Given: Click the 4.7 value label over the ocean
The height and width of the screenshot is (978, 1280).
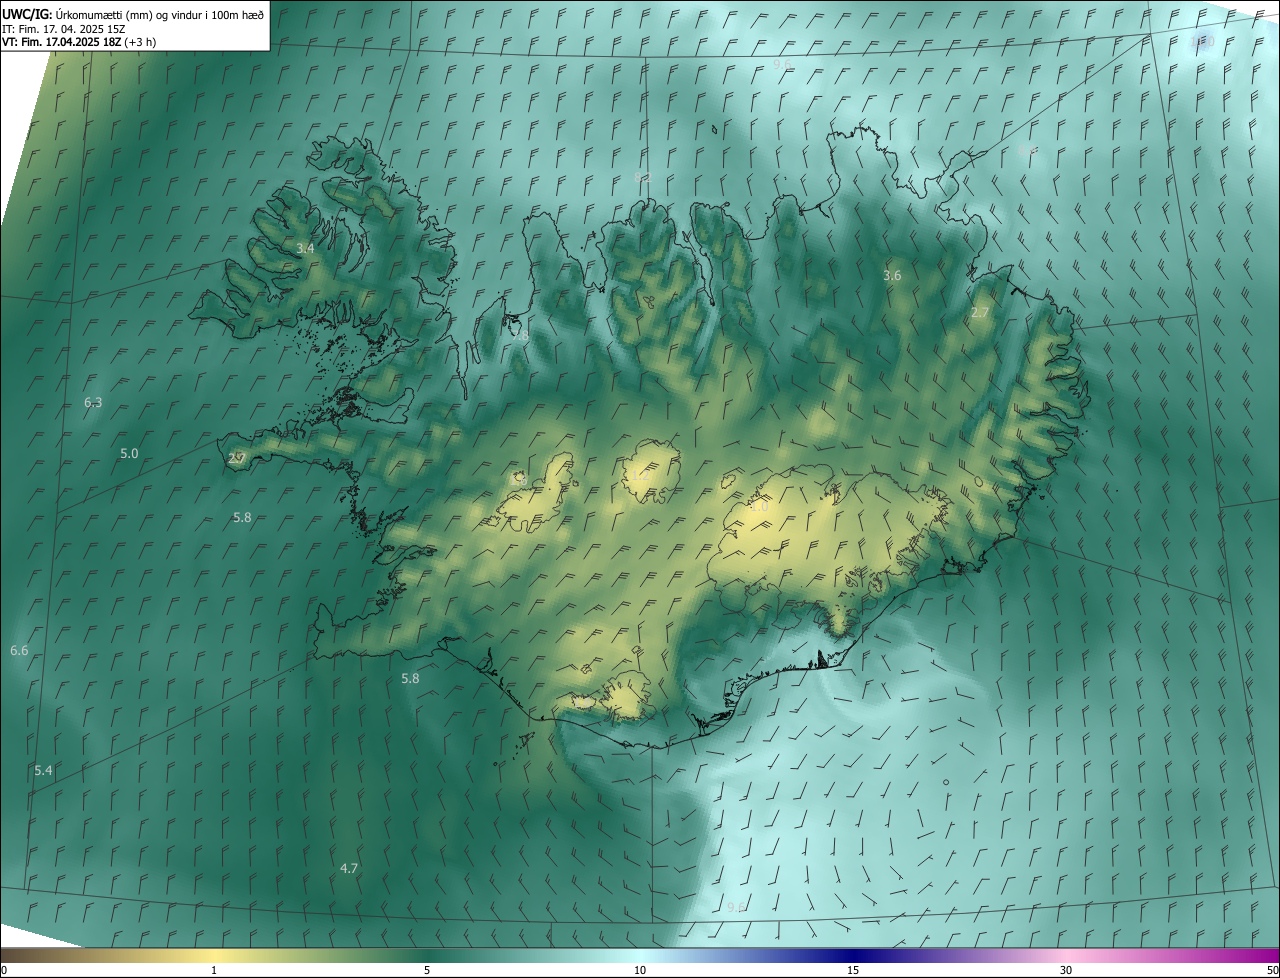Looking at the screenshot, I should tap(349, 869).
